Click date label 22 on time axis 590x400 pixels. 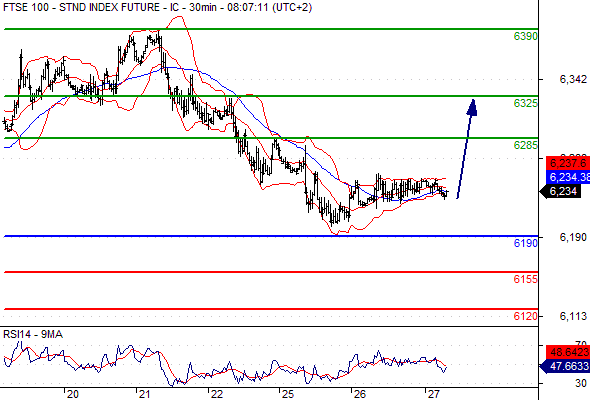pyautogui.click(x=216, y=394)
